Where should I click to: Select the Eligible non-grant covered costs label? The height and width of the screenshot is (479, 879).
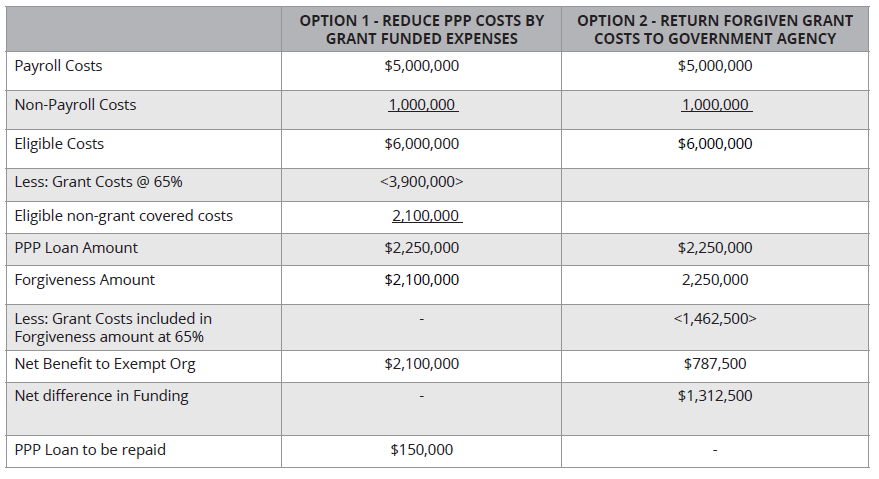(x=123, y=215)
